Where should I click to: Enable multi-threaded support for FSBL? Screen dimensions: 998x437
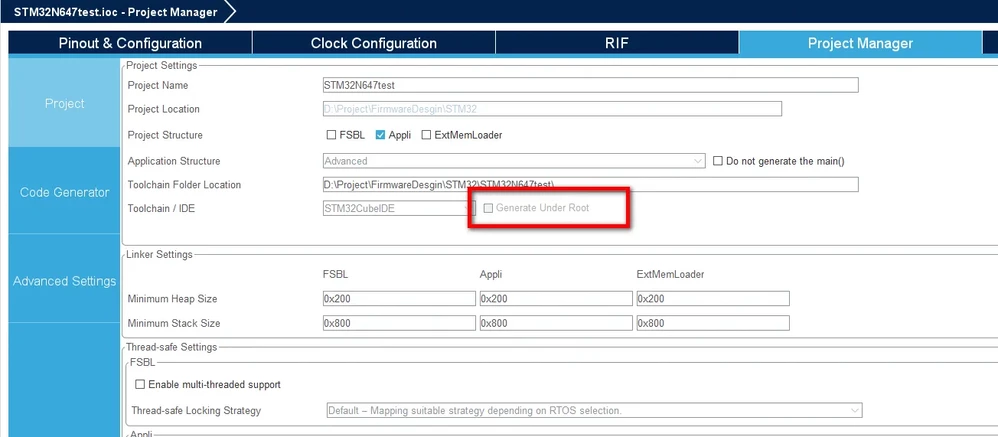coord(140,384)
